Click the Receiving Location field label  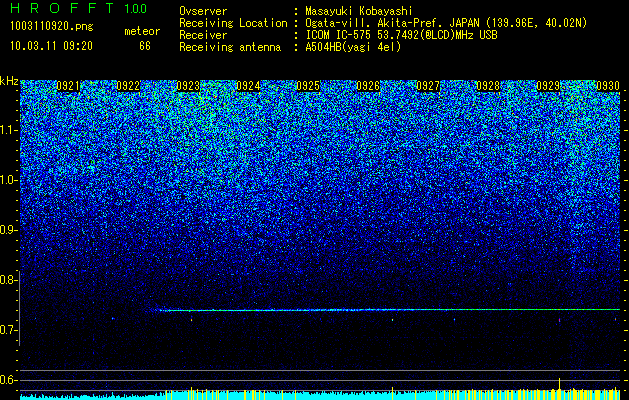(x=233, y=23)
